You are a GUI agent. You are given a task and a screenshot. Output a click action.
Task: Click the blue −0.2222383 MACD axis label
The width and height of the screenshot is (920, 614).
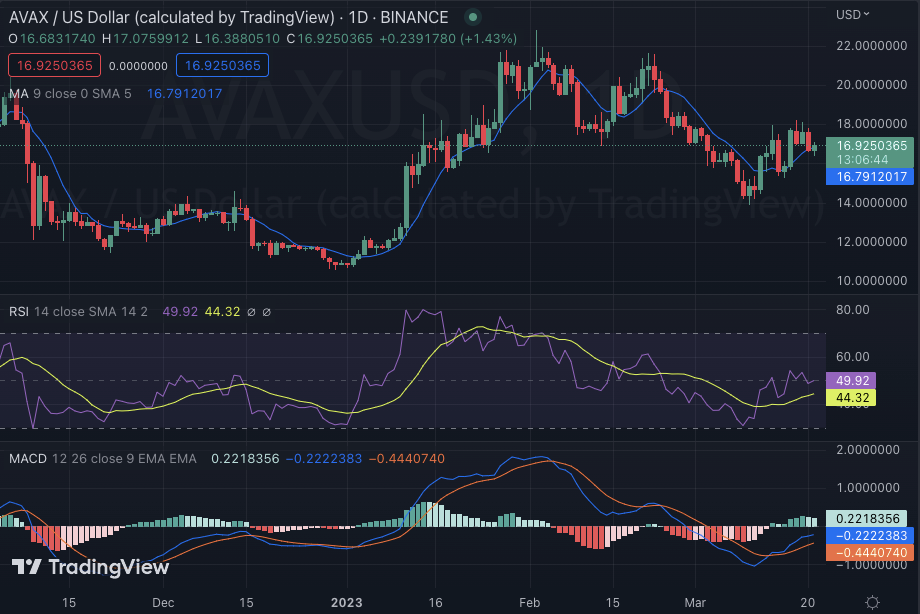point(870,535)
